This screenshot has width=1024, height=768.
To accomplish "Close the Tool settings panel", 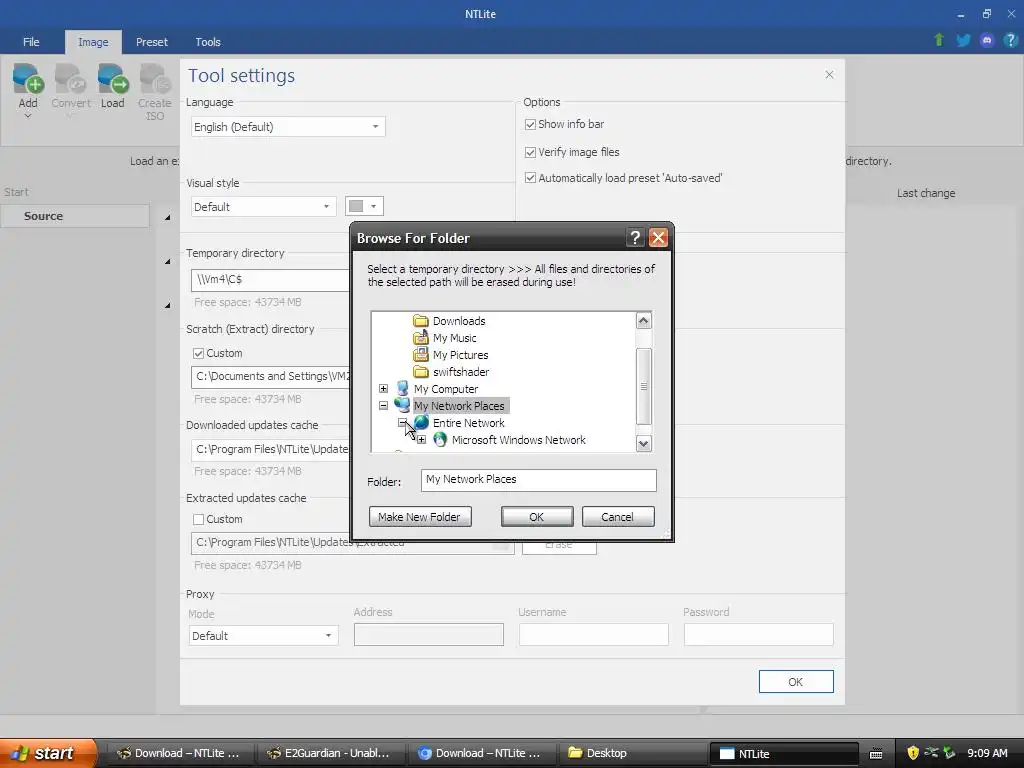I will pos(829,74).
